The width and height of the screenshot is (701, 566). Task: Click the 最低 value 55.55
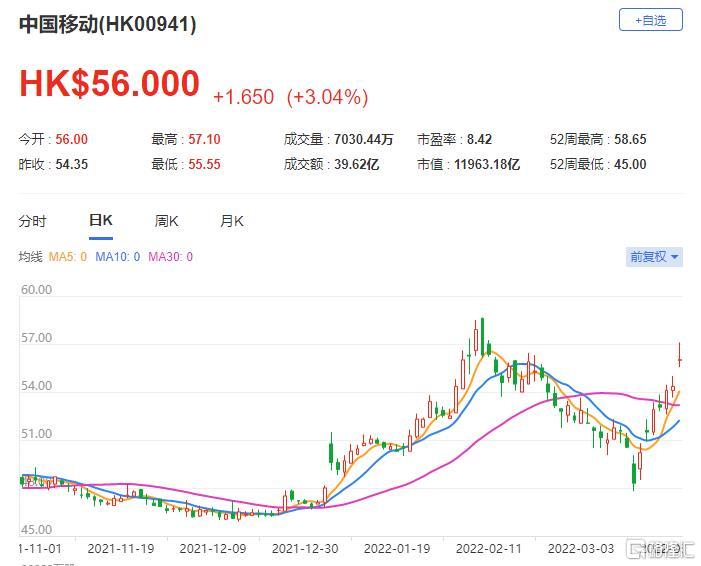[x=204, y=164]
